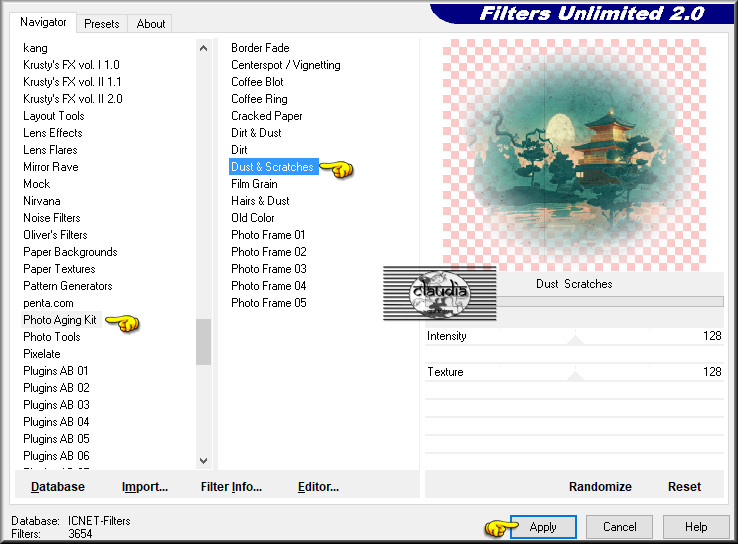Open the Database button
Image resolution: width=738 pixels, height=544 pixels.
click(57, 487)
